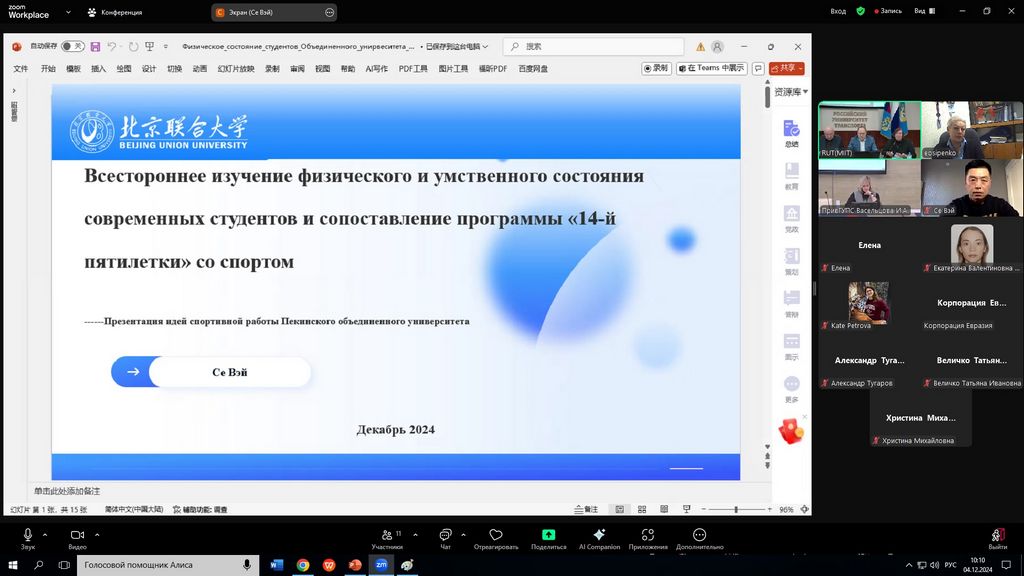
Task: Open Приложения apps in Zoom toolbar
Action: [648, 537]
